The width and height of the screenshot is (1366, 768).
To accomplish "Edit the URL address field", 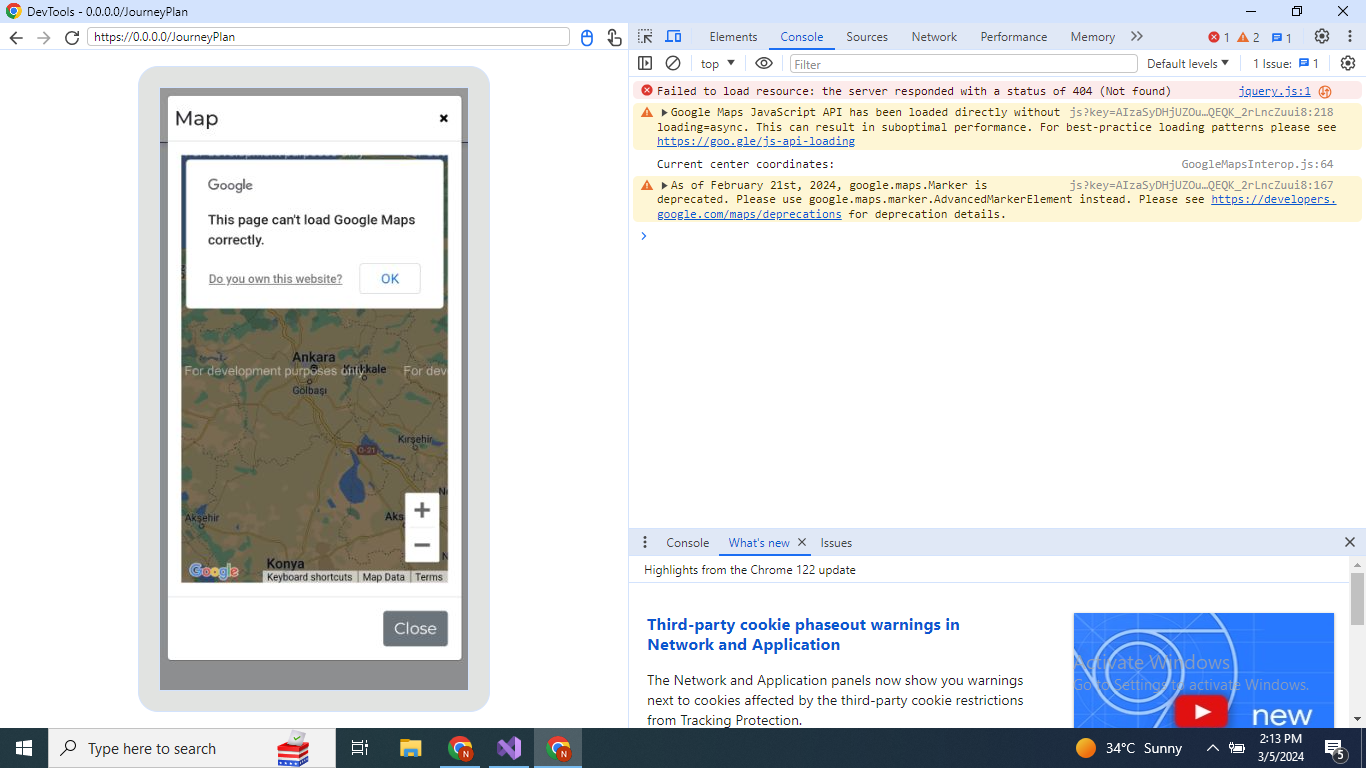I will 328,37.
